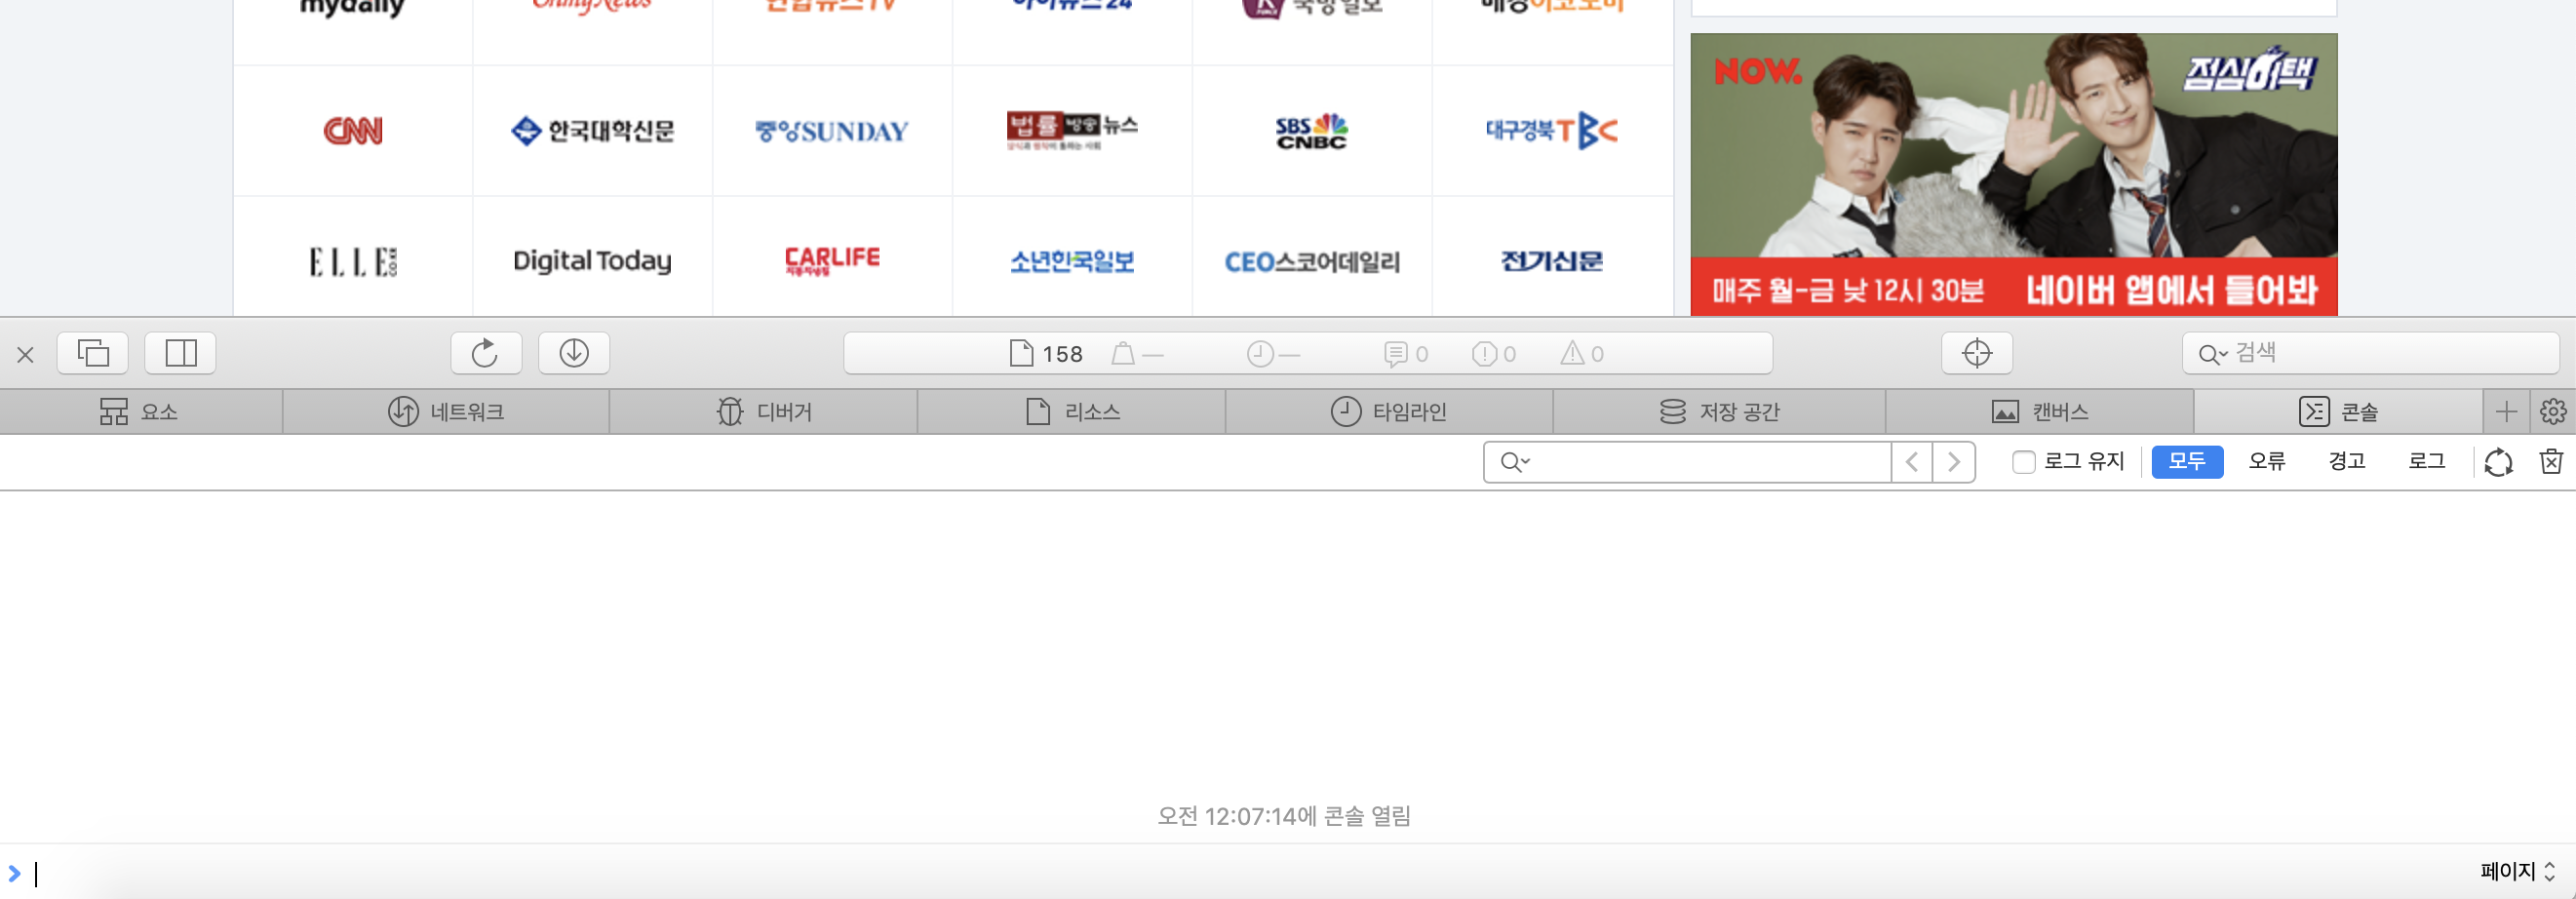Detach inspector into separate window icon
This screenshot has width=2576, height=899.
click(93, 353)
